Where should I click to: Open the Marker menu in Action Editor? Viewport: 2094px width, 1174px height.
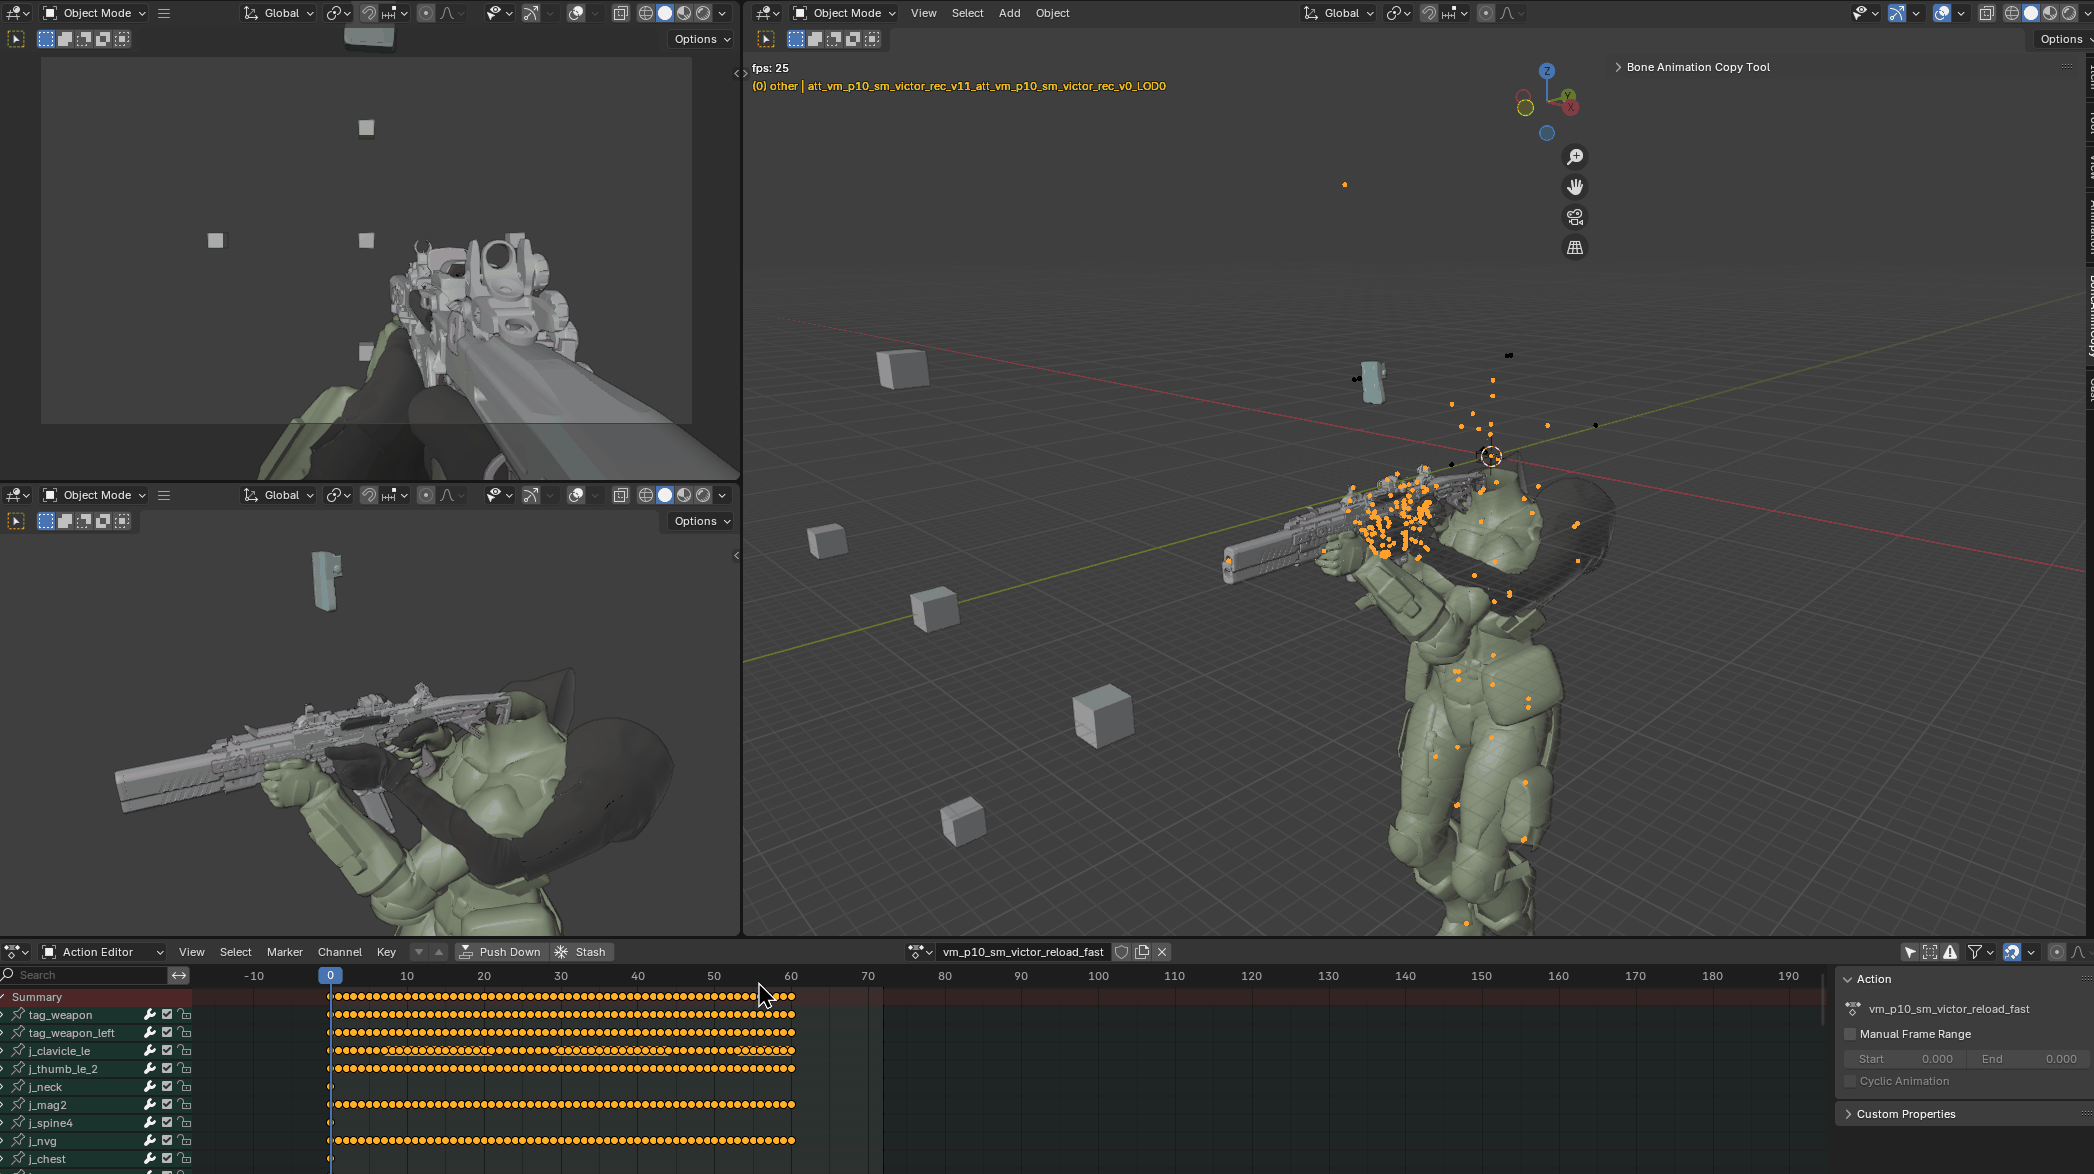click(284, 952)
